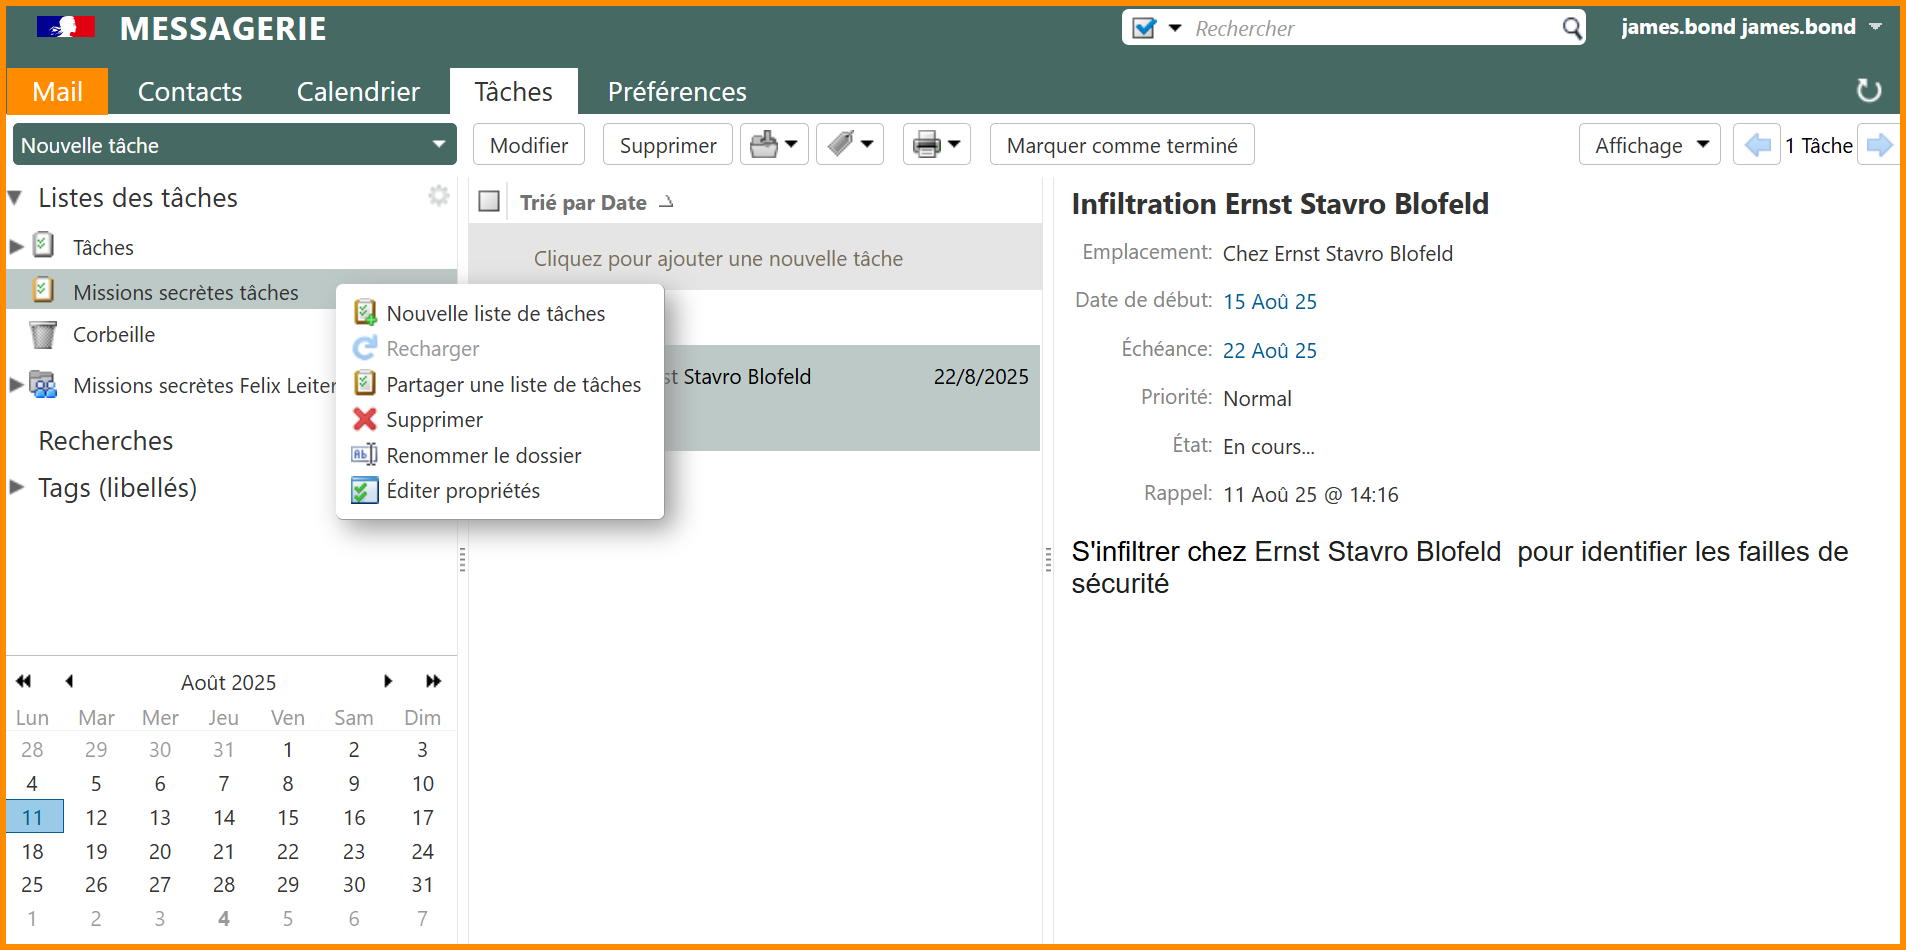Expand the Tâches list tree item

(17, 247)
